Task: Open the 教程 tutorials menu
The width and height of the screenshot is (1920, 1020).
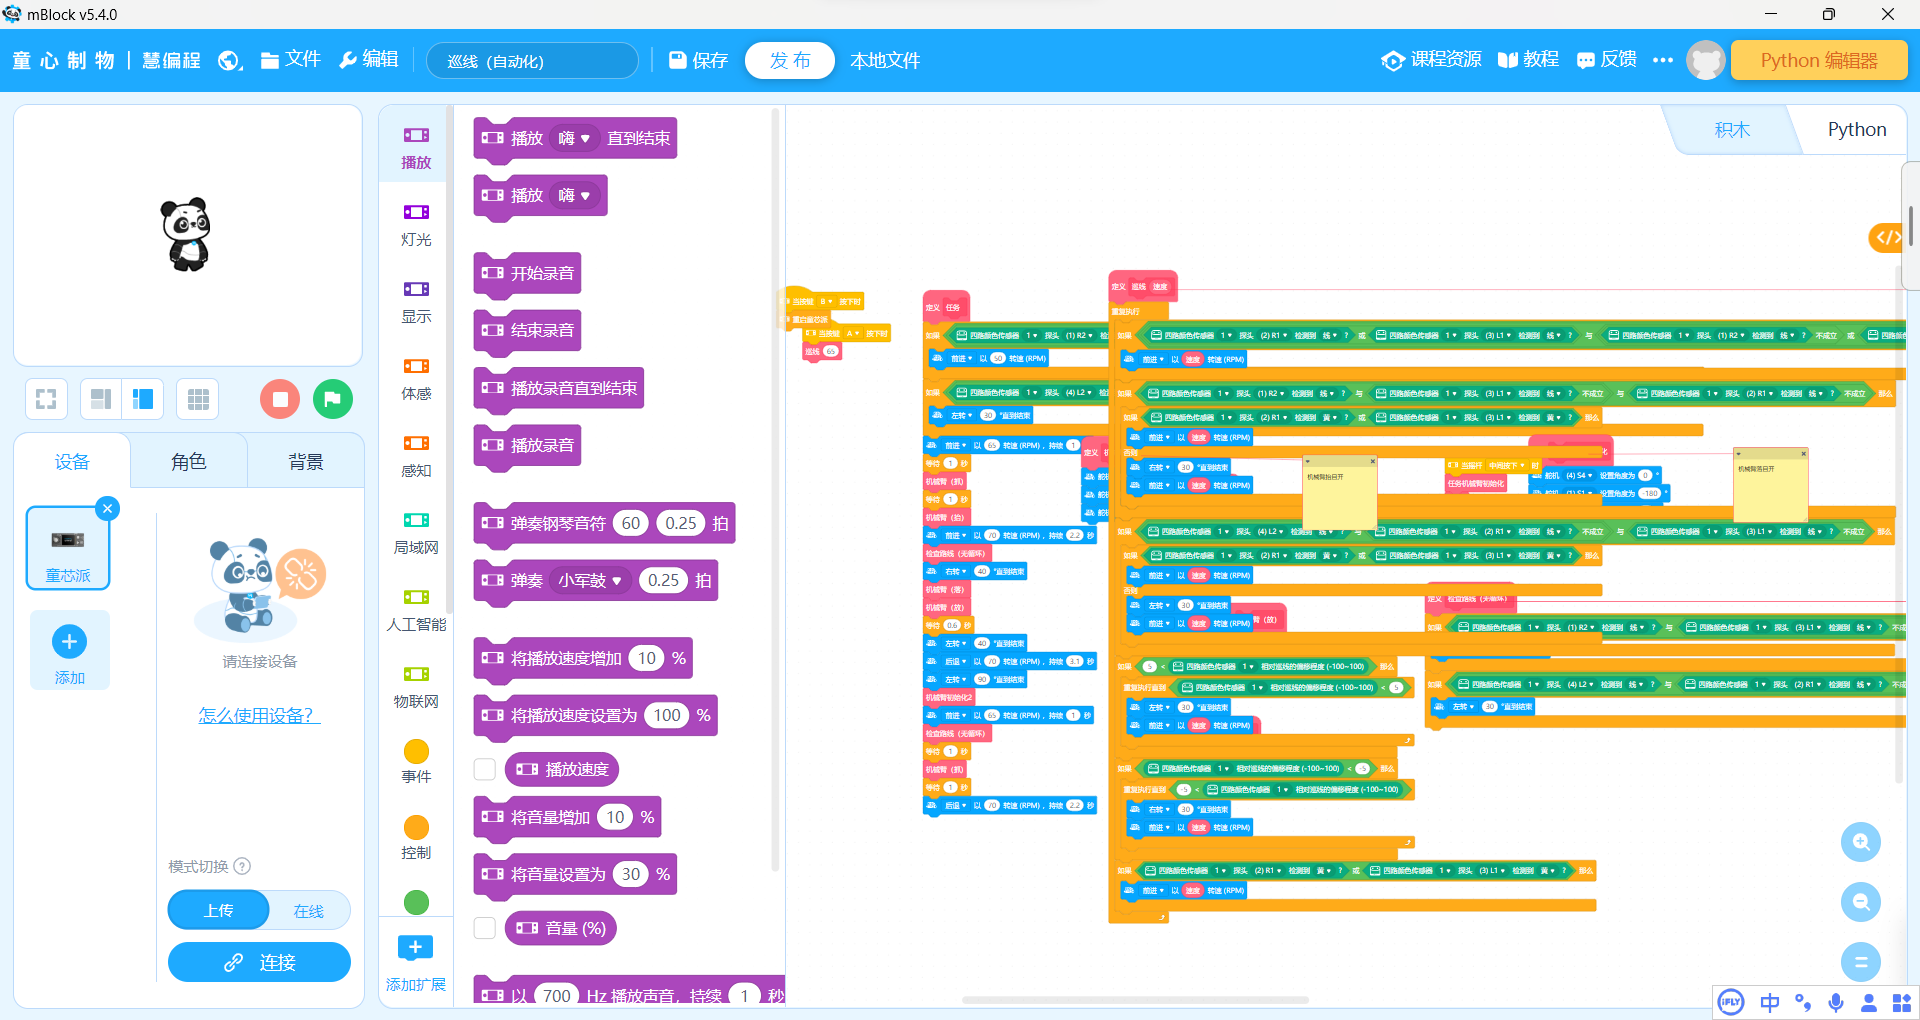Action: [1528, 60]
